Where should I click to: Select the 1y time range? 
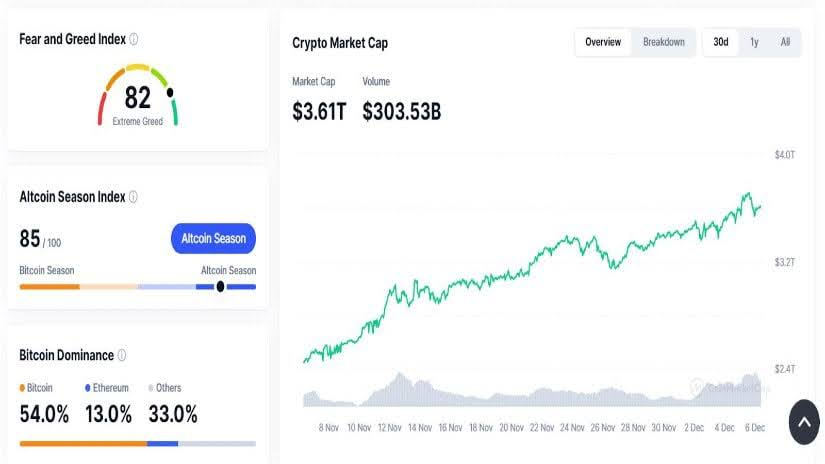(x=754, y=42)
